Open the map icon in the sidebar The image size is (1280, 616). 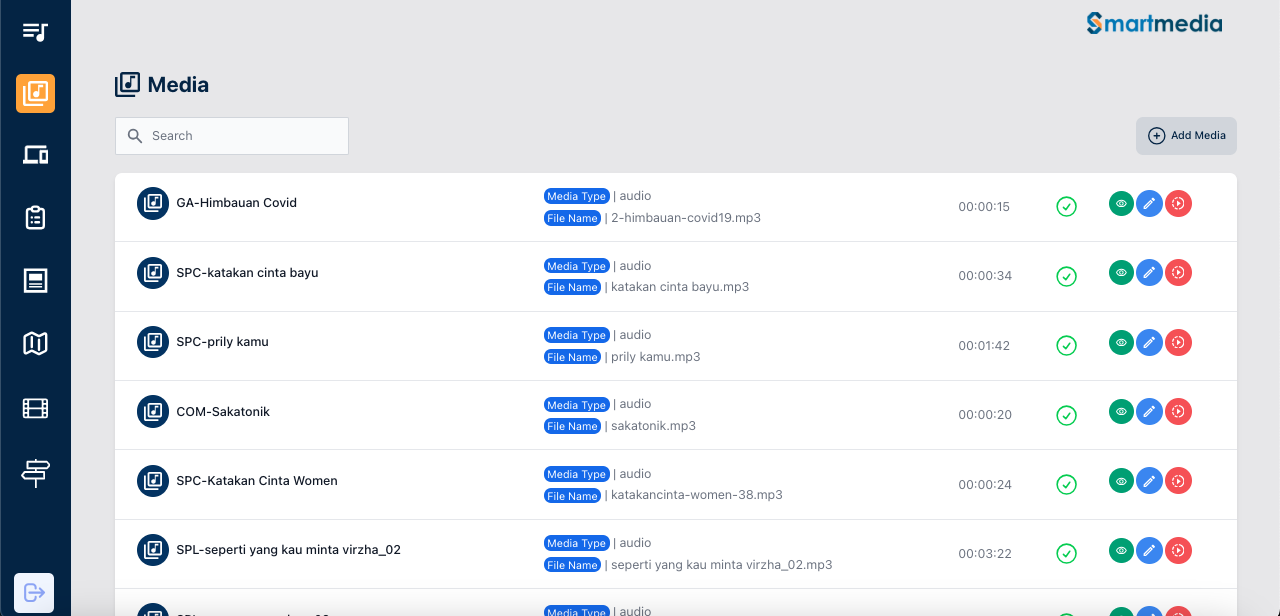click(35, 344)
